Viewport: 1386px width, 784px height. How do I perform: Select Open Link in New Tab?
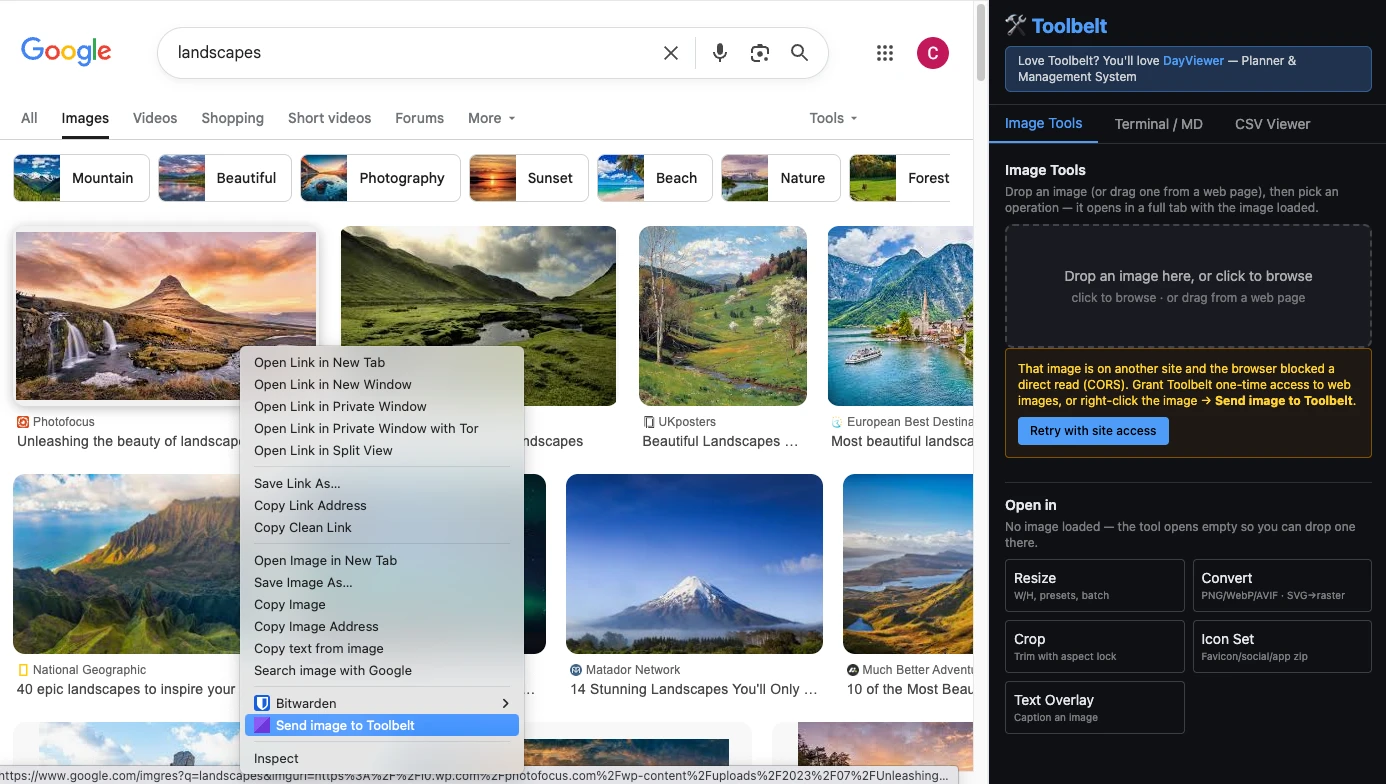pyautogui.click(x=382, y=362)
